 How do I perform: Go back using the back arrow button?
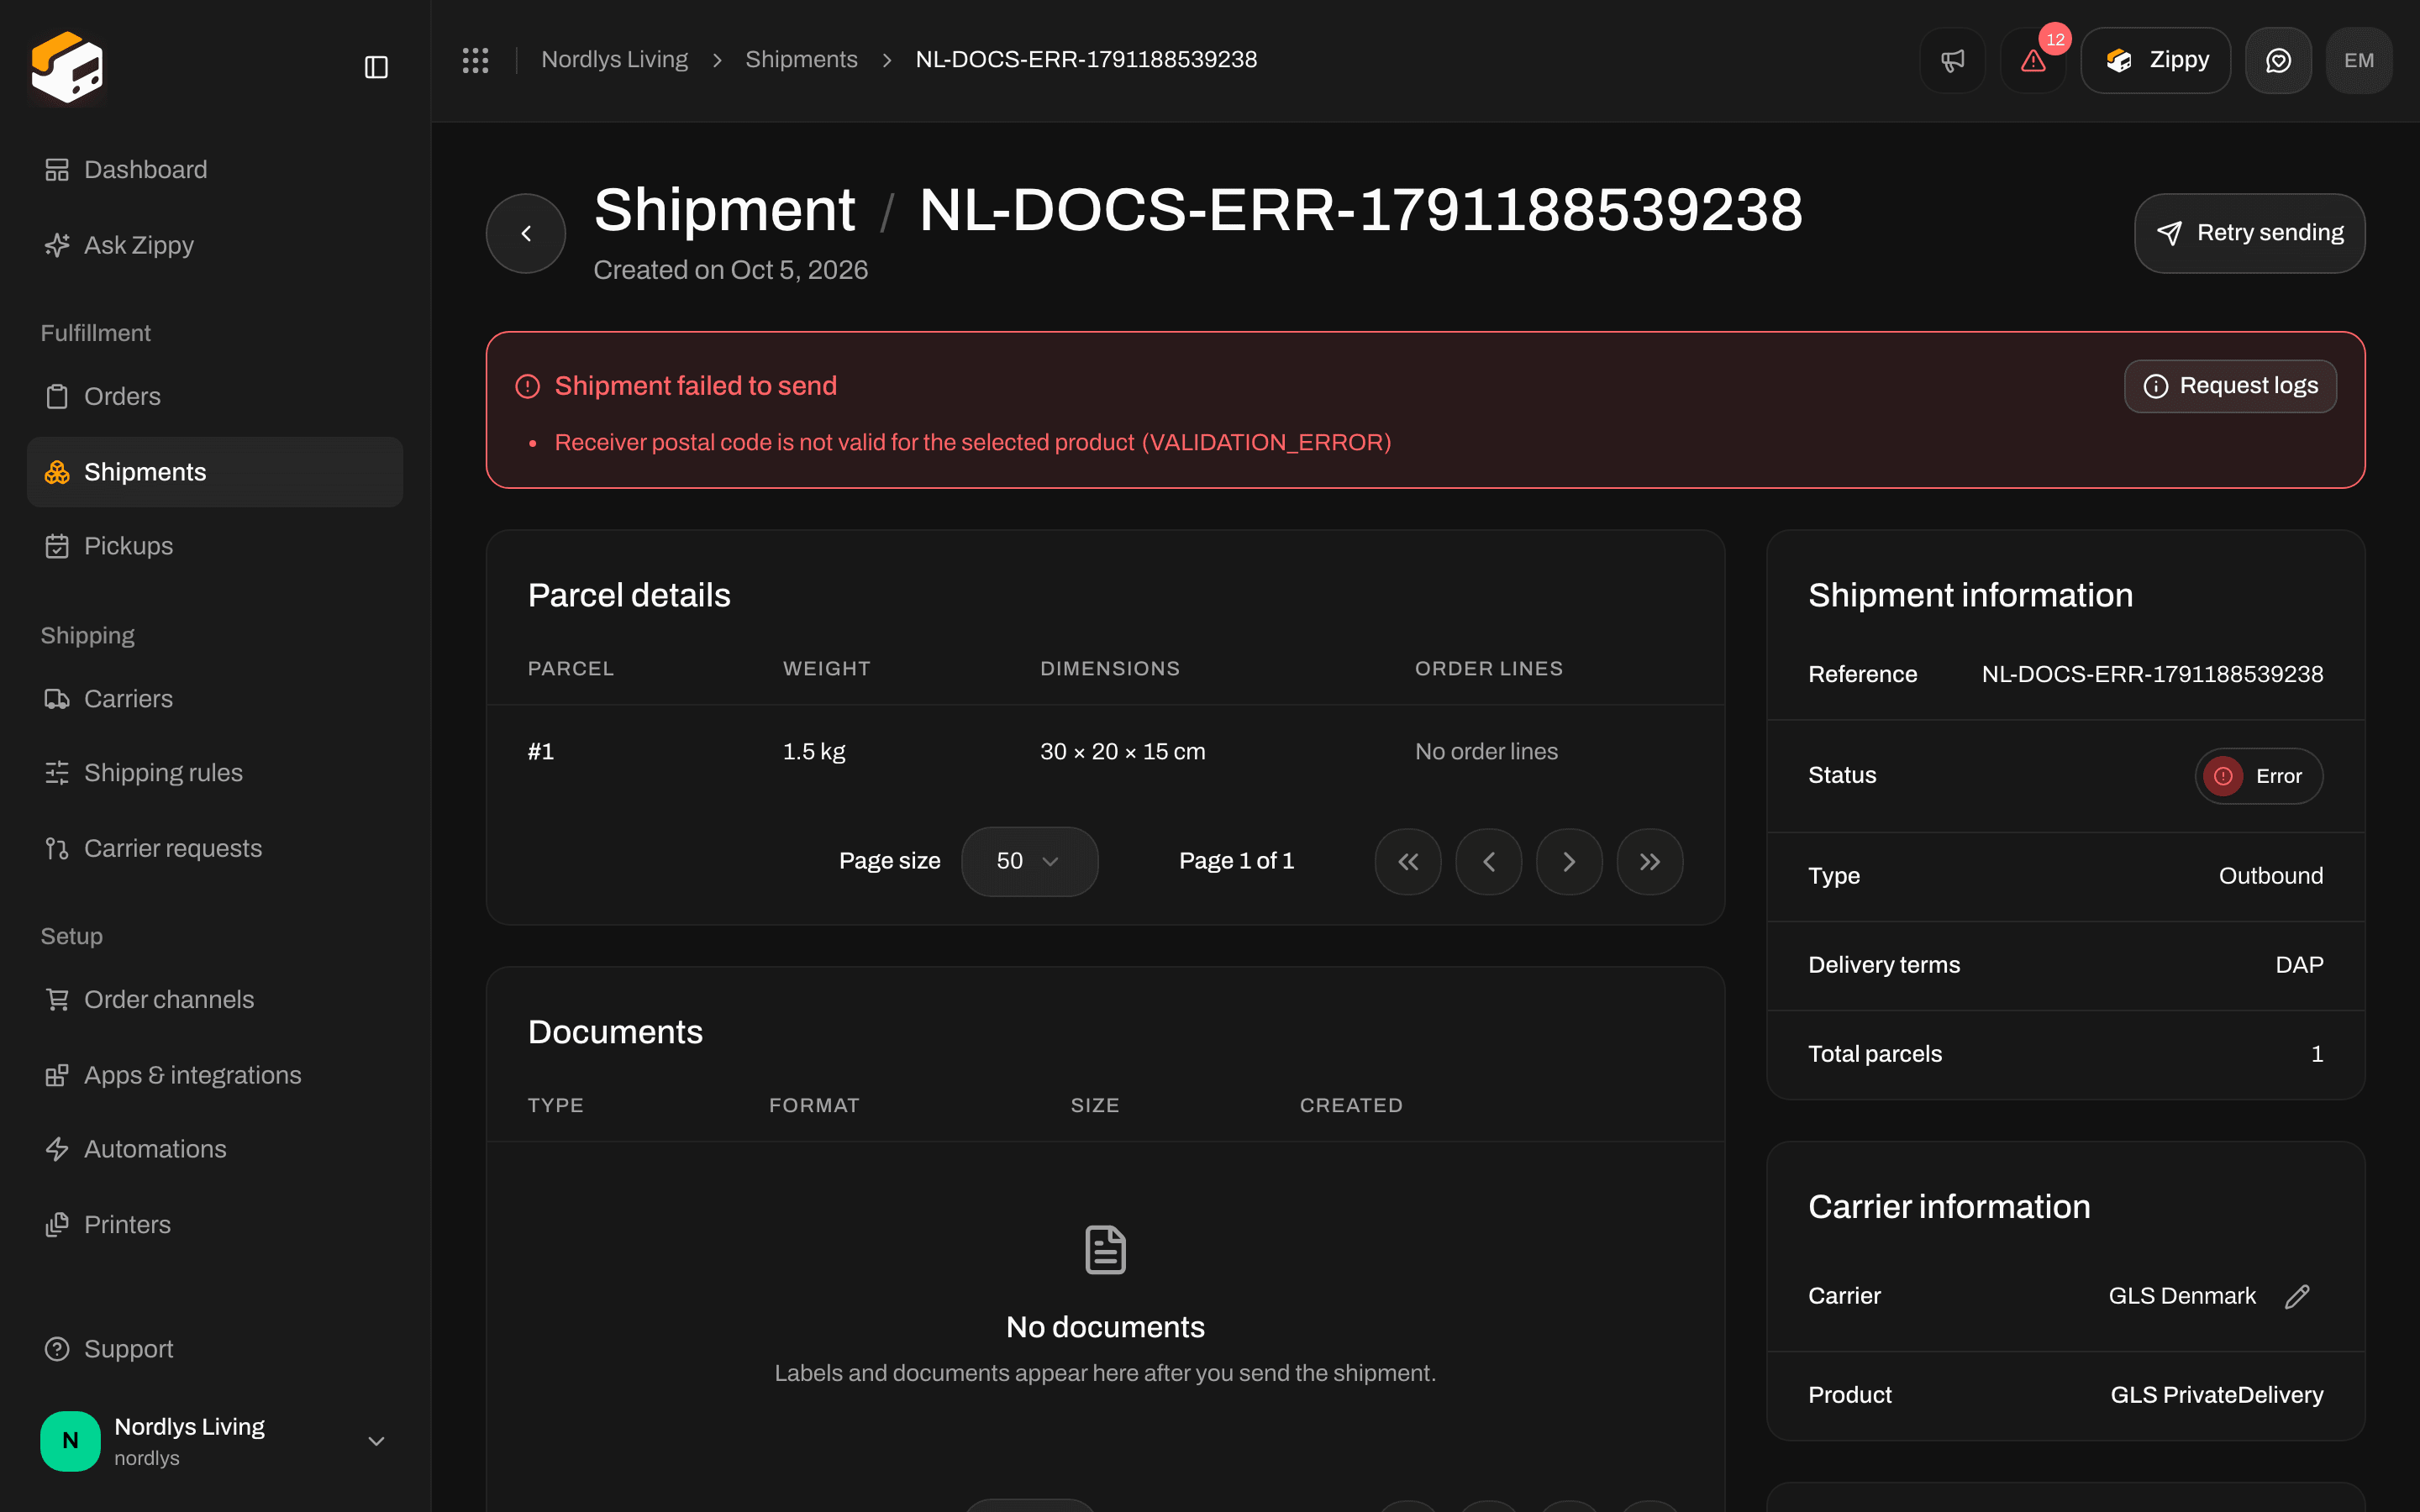pyautogui.click(x=526, y=233)
